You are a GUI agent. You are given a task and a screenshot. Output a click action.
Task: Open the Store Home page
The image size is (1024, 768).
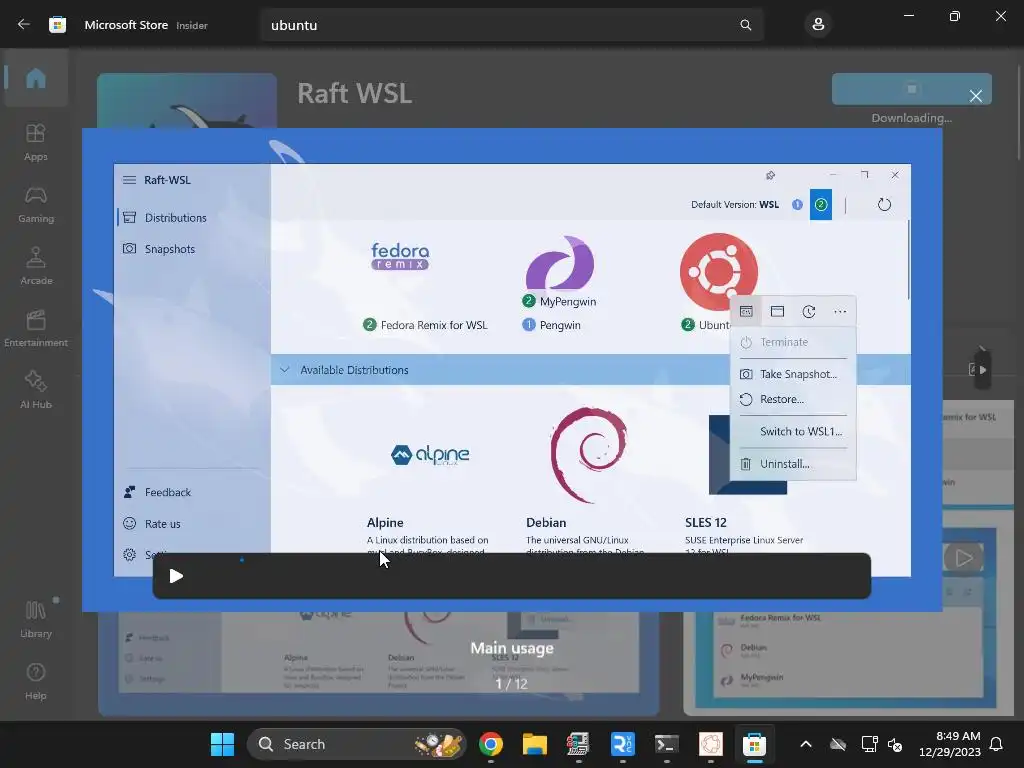coord(36,78)
